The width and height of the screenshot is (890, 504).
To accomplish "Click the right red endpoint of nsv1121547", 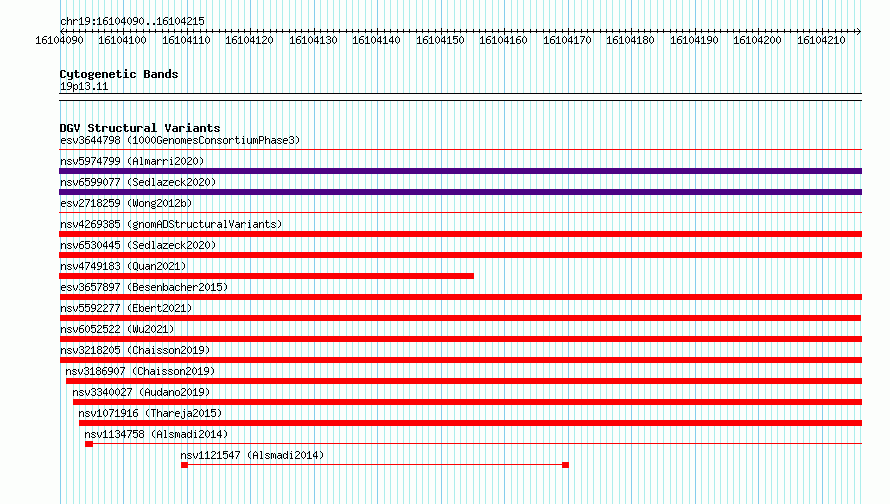I will (x=565, y=465).
